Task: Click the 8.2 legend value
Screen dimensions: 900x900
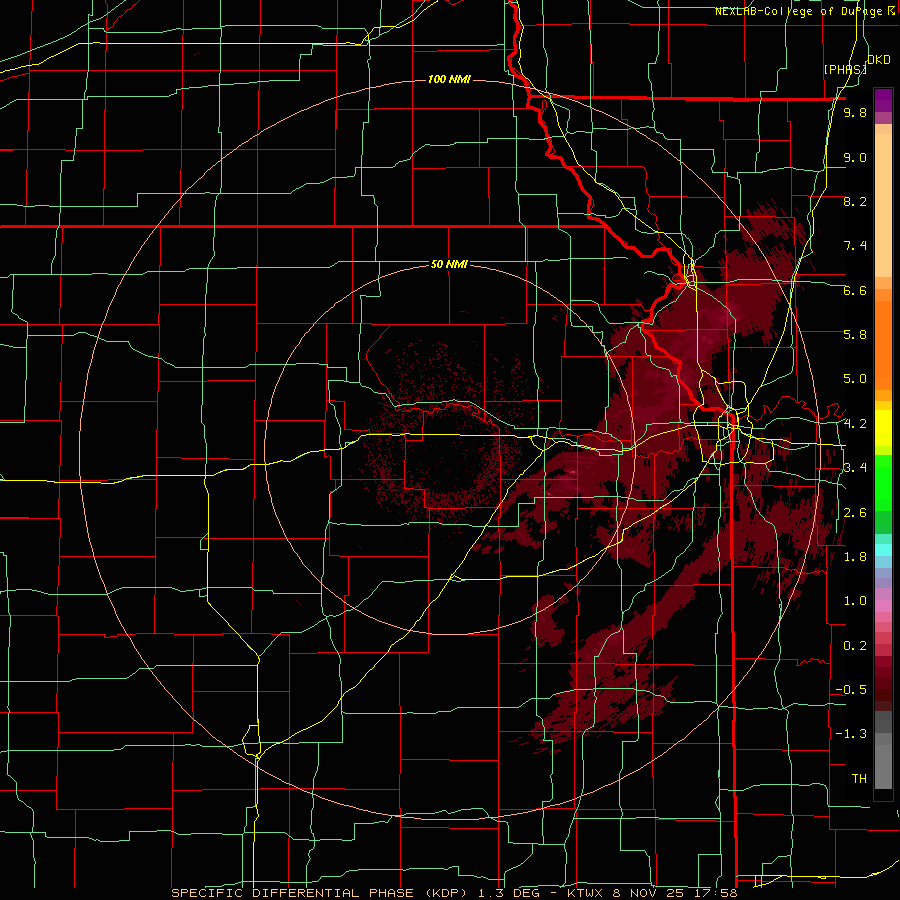Action: [855, 201]
